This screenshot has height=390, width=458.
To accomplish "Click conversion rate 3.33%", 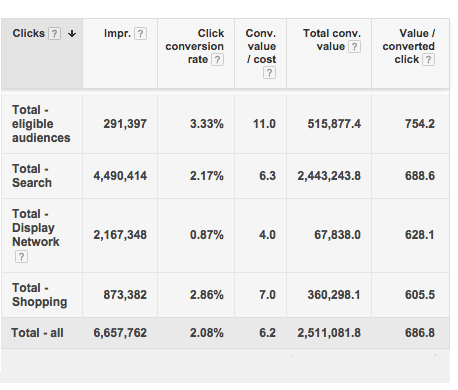I will pos(207,124).
